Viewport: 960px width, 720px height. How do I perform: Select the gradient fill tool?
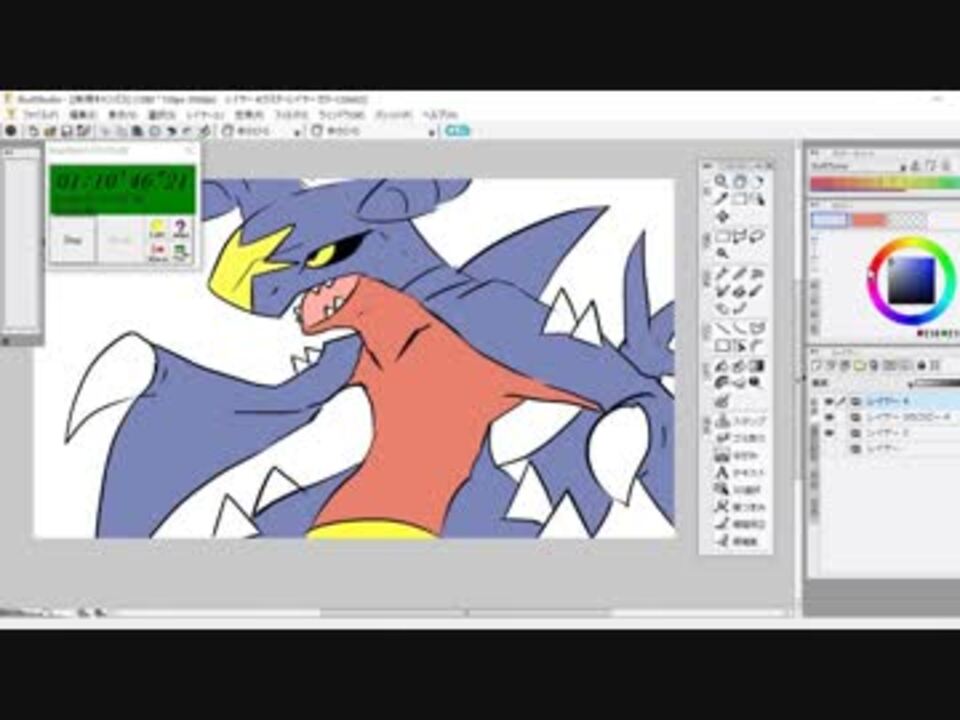tap(758, 366)
